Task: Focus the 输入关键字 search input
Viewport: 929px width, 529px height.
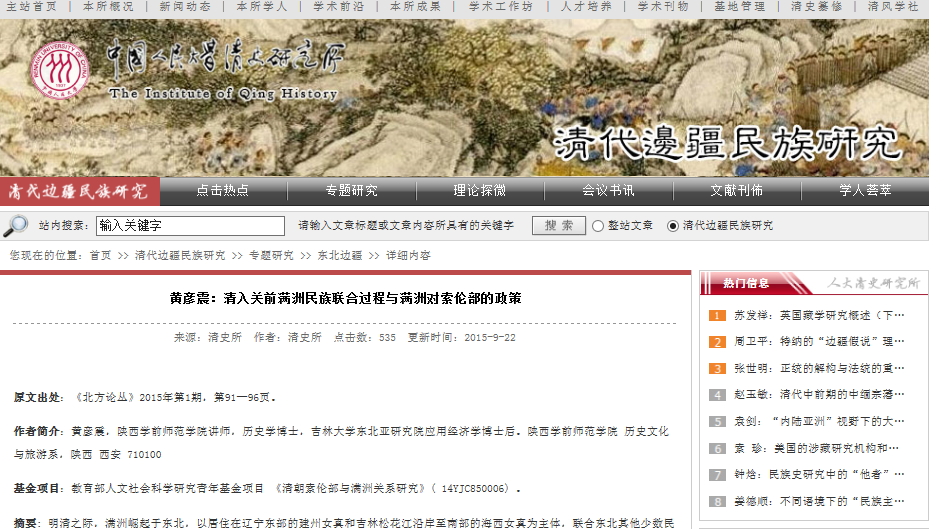Action: [x=190, y=226]
